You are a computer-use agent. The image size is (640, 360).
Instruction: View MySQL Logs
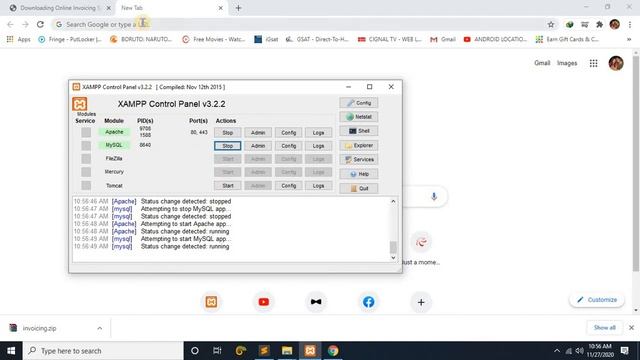pyautogui.click(x=318, y=146)
